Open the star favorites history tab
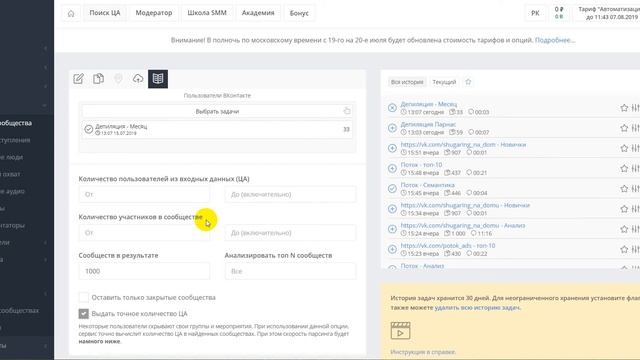 point(468,82)
